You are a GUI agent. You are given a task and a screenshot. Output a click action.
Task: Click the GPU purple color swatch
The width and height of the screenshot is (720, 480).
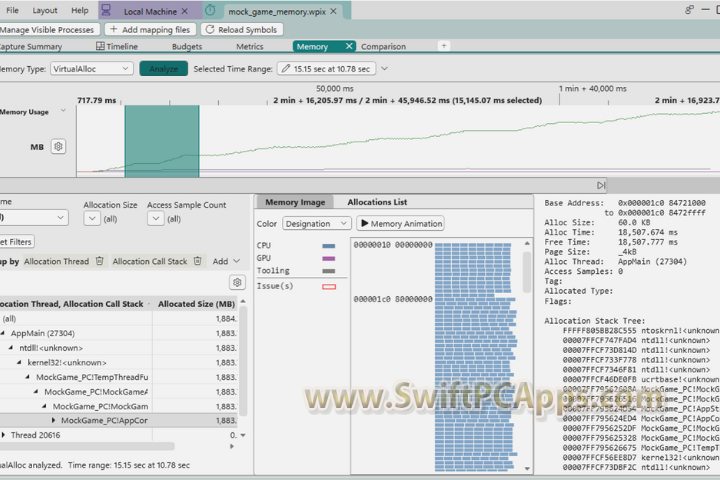pos(328,258)
